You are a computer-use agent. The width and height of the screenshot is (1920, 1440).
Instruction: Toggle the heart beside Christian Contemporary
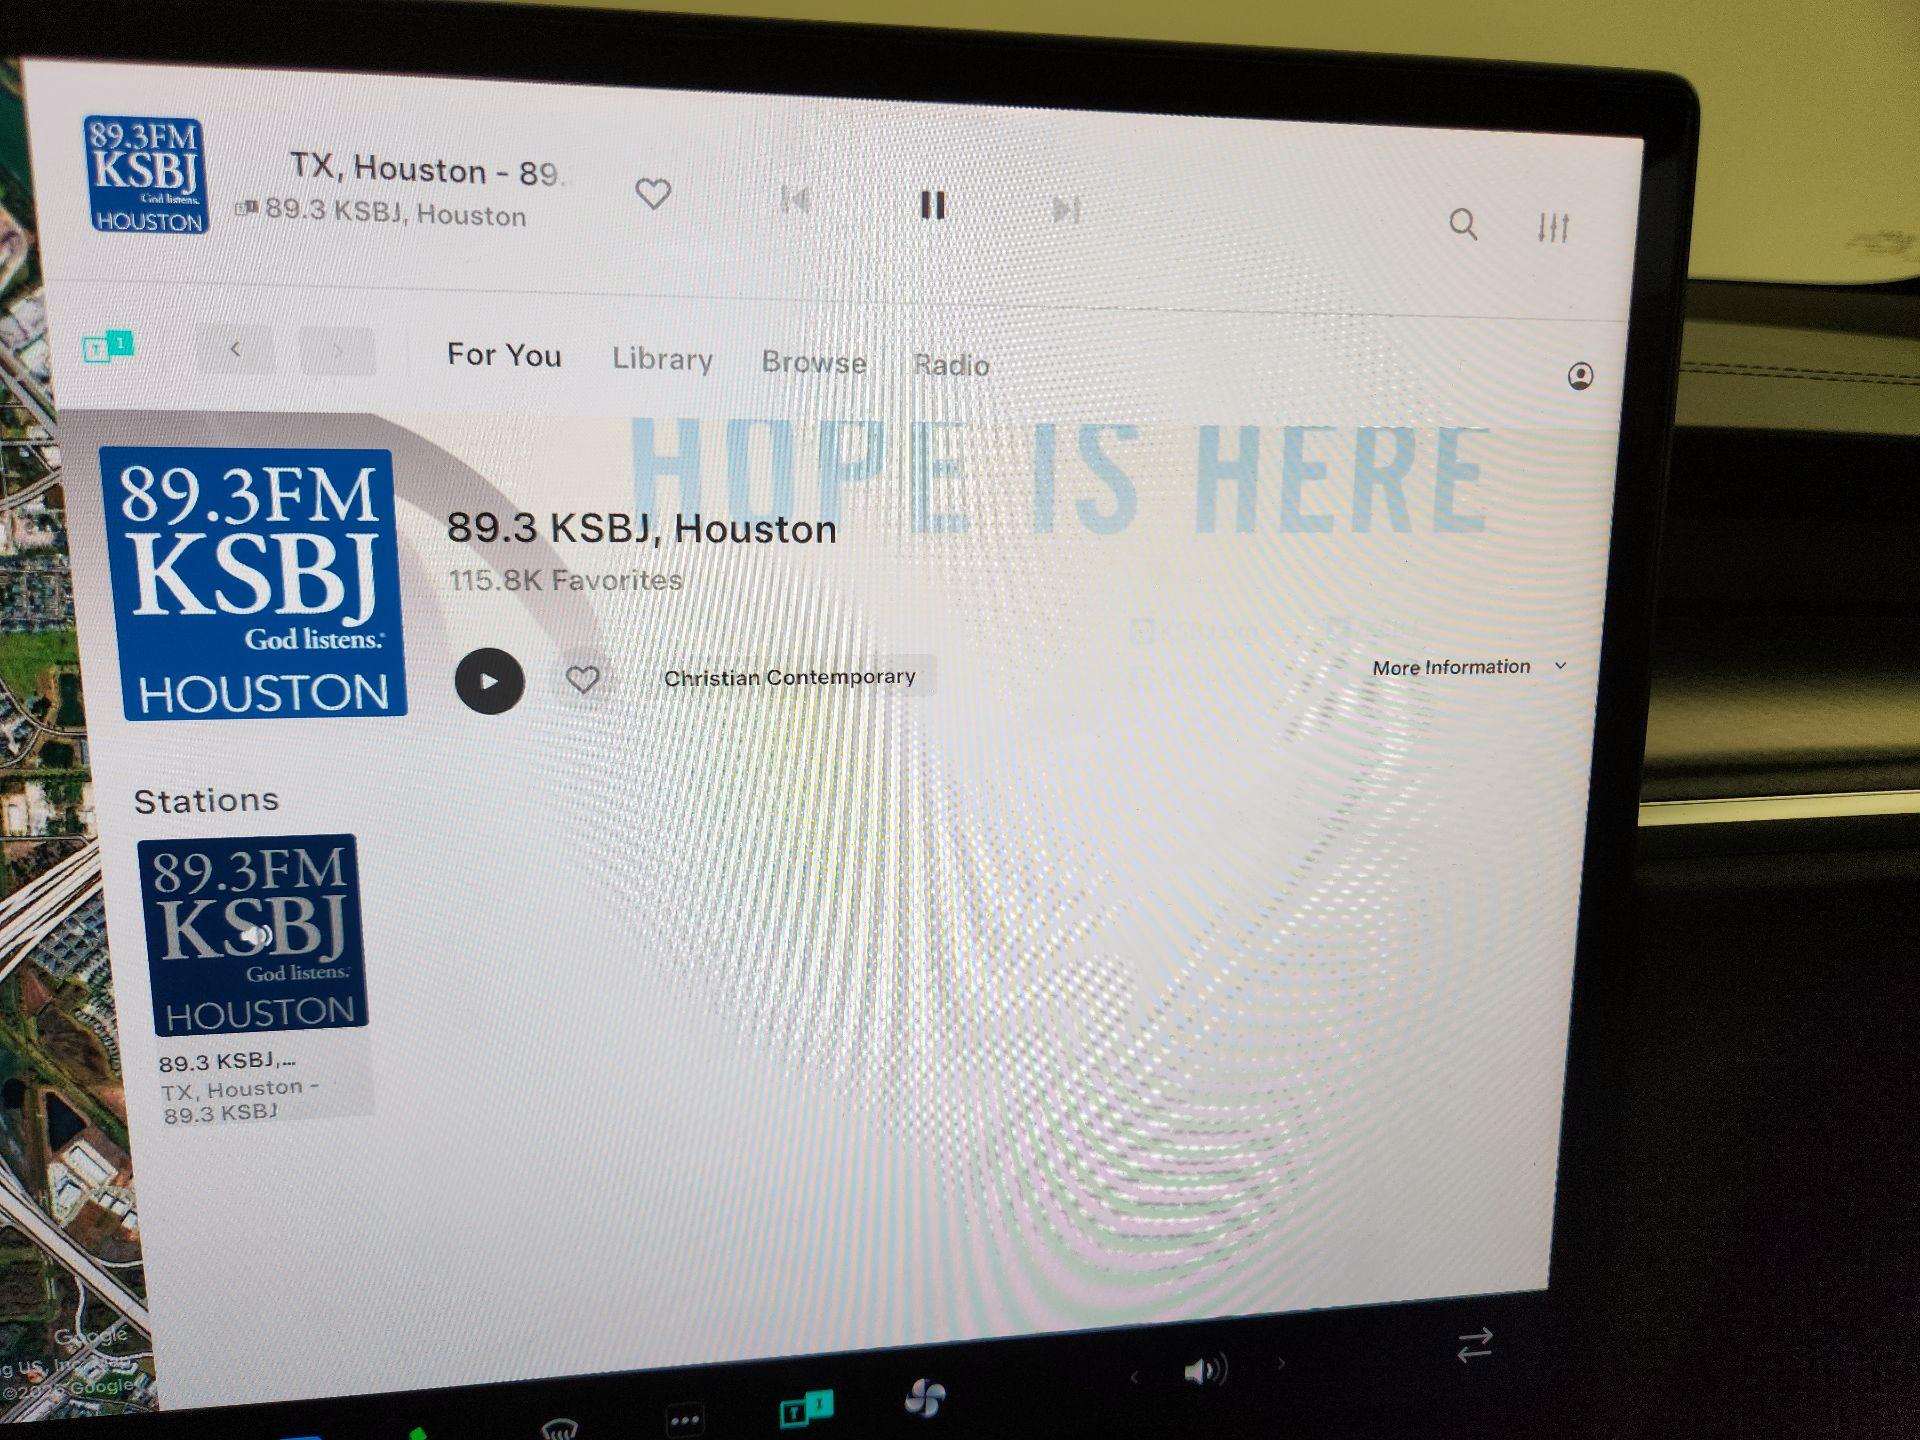[x=582, y=680]
